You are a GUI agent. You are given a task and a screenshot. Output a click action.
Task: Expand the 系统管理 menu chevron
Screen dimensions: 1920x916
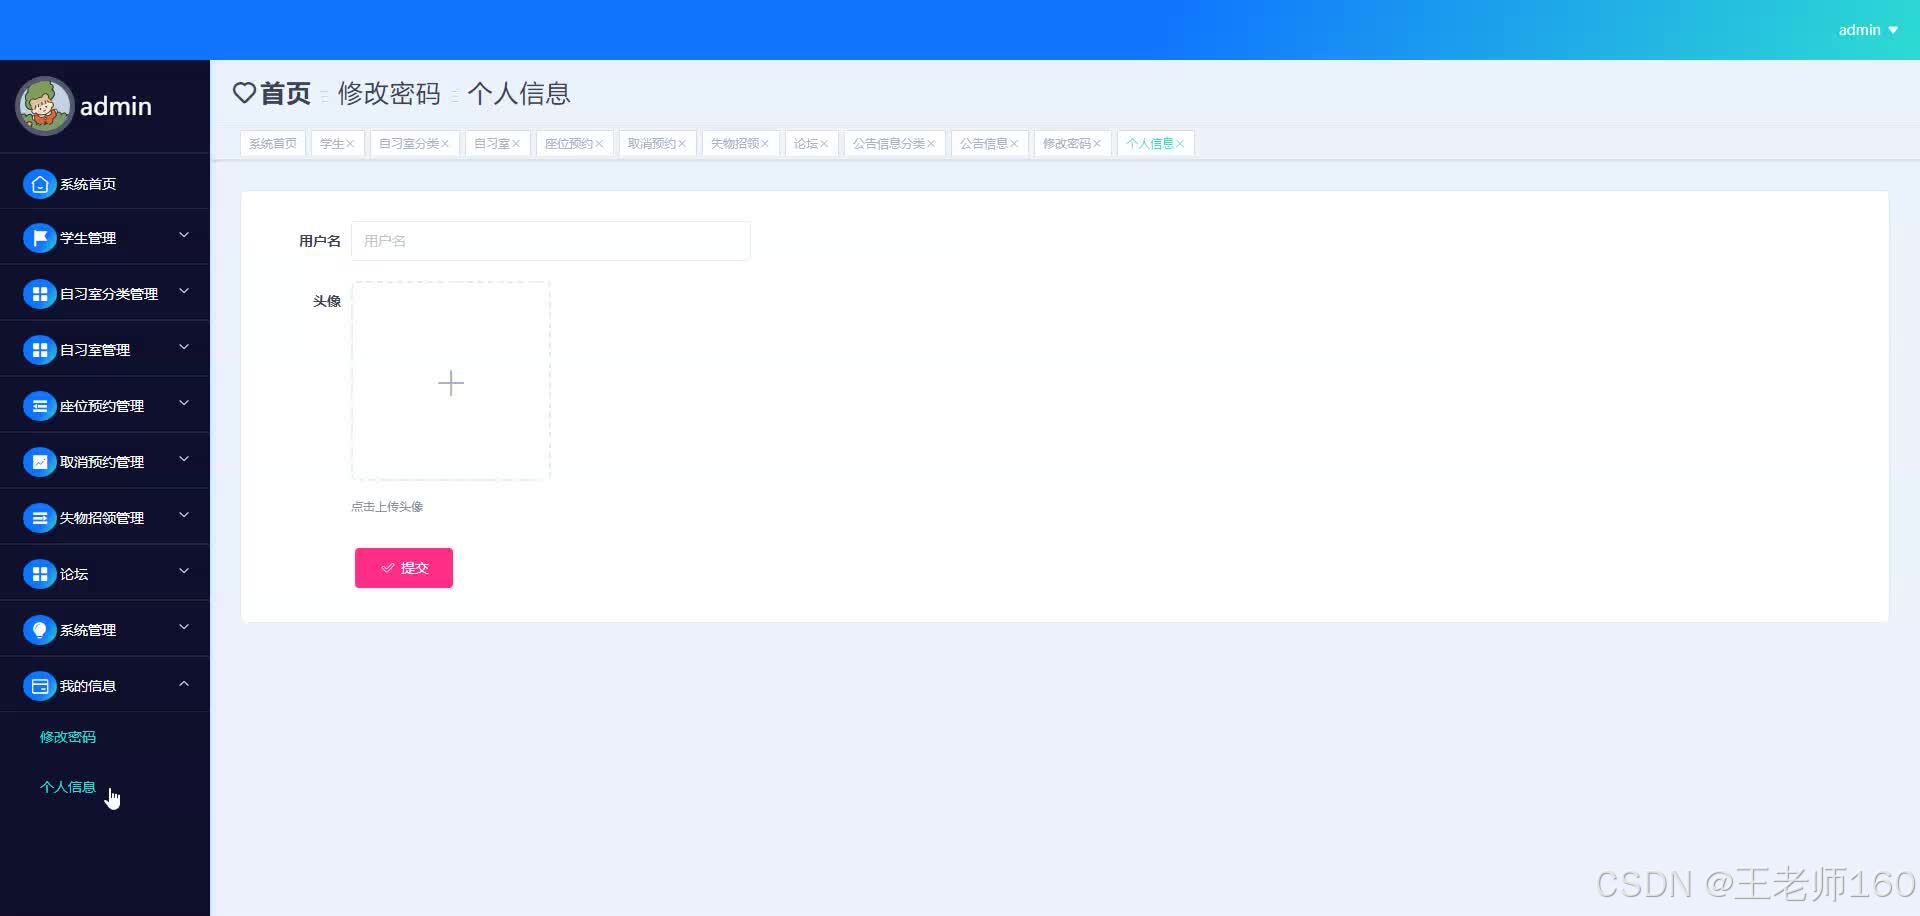[x=184, y=627]
